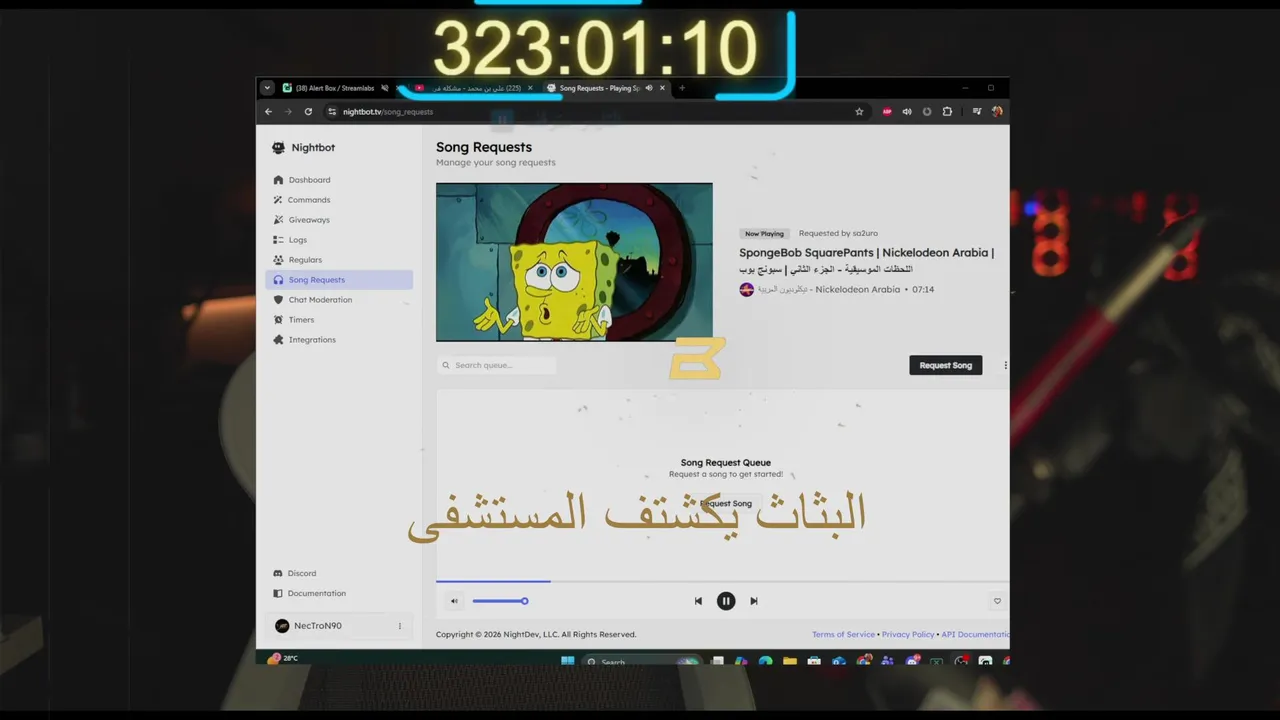Open File Explorer from the taskbar

[x=790, y=661]
